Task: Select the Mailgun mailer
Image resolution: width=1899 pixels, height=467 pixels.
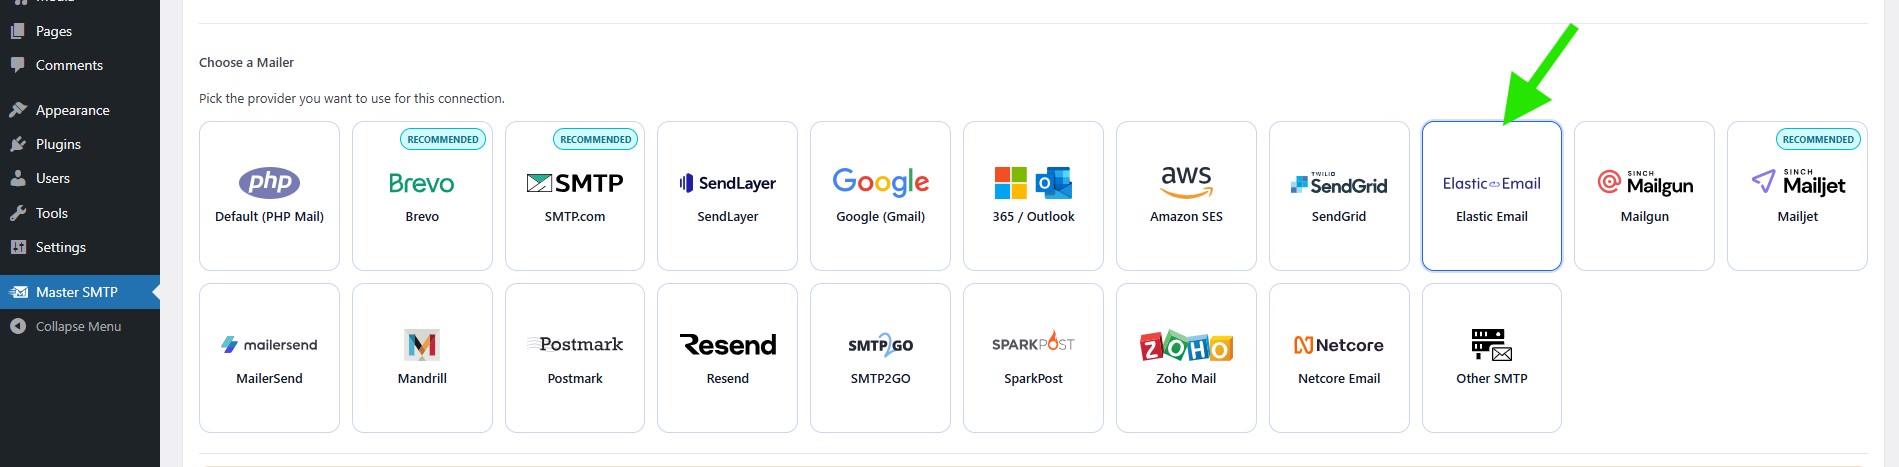Action: pyautogui.click(x=1644, y=196)
